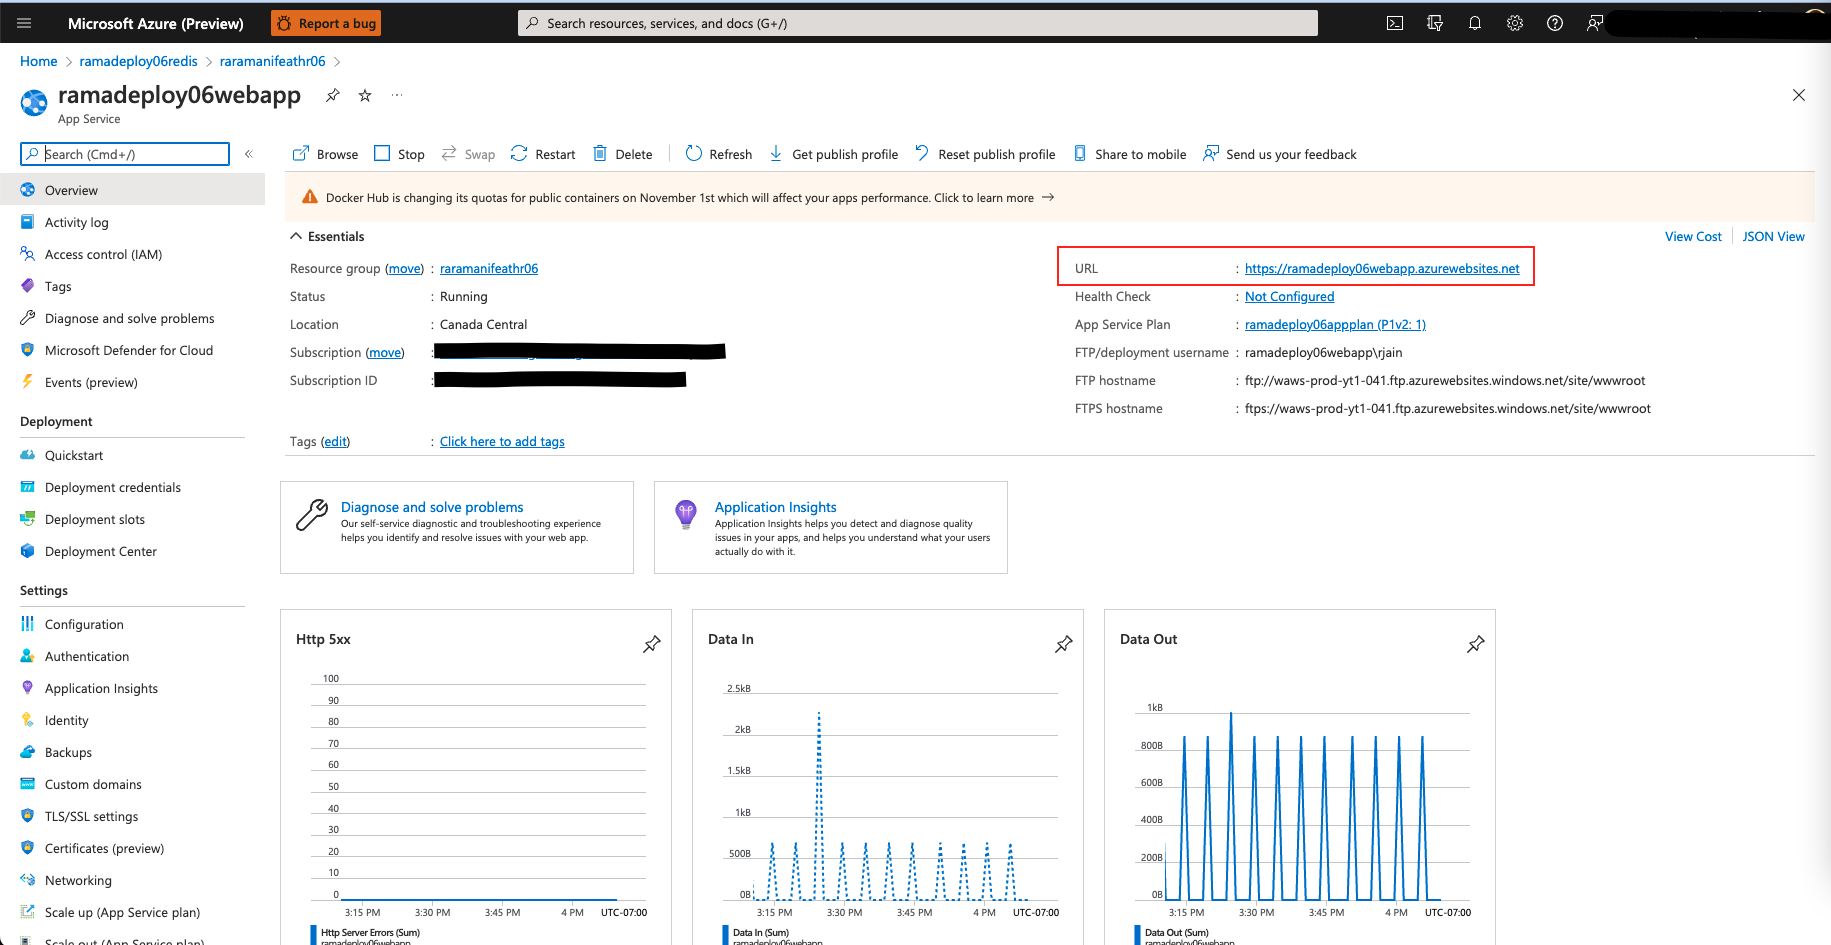Open ramadeploy06appplan (P1v2: 1) link

click(1335, 324)
